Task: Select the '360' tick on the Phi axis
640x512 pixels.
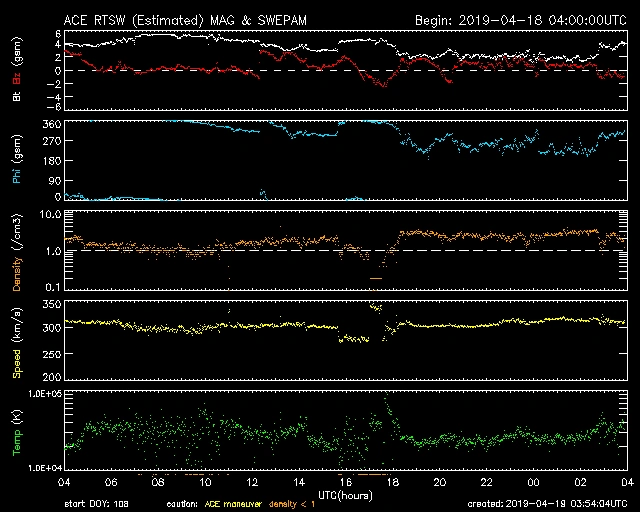Action: pos(52,124)
